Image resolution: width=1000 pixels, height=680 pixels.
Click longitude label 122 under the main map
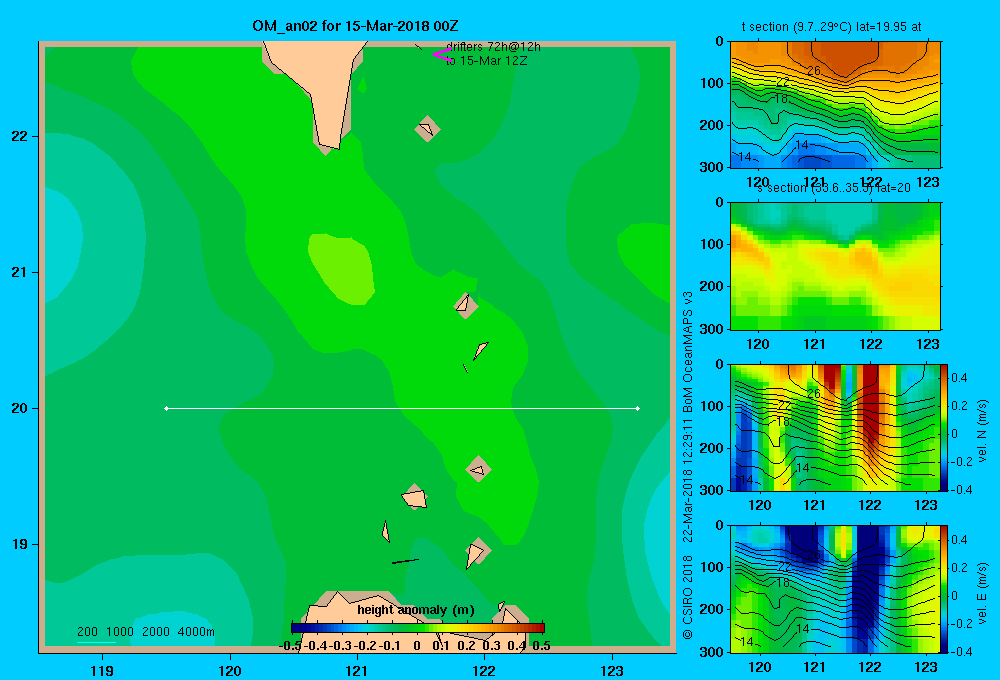tap(484, 670)
